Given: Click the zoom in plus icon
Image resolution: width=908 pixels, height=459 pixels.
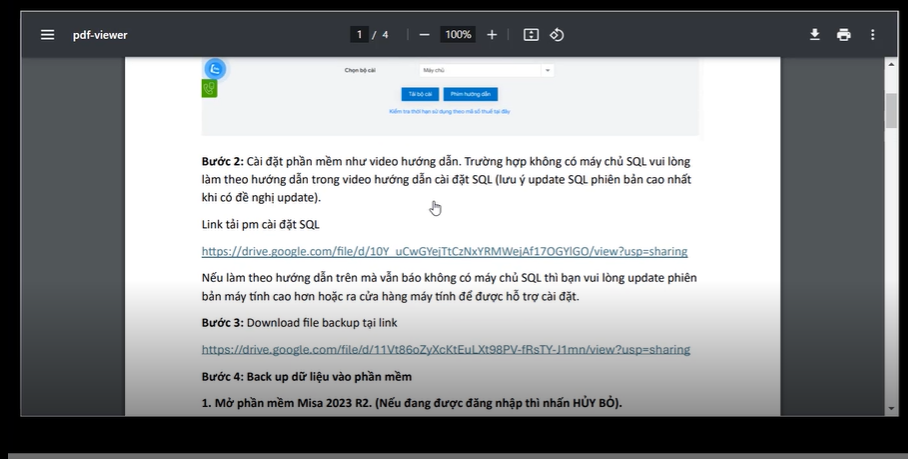Looking at the screenshot, I should pos(492,35).
